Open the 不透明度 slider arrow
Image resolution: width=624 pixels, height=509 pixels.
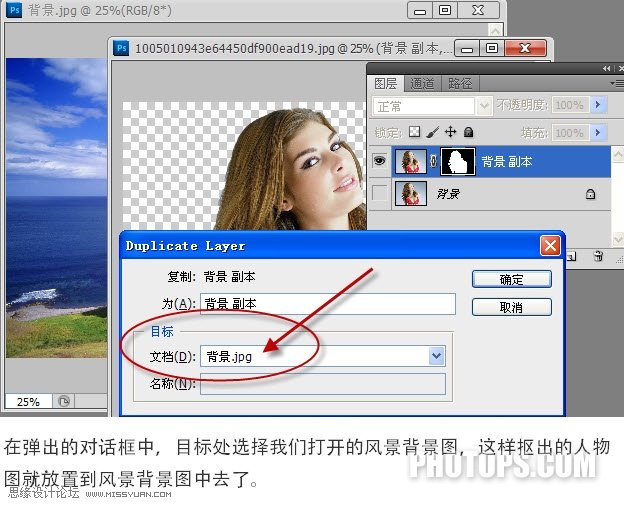(x=598, y=105)
